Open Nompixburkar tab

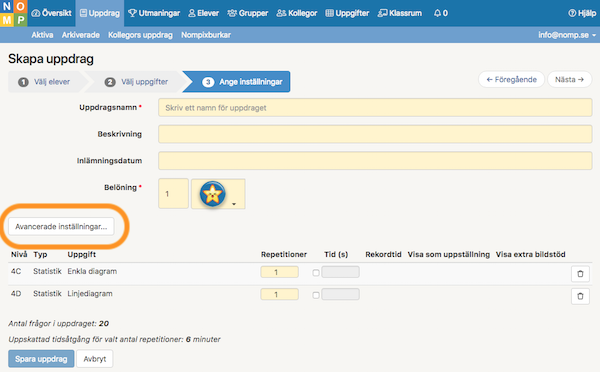coord(206,35)
